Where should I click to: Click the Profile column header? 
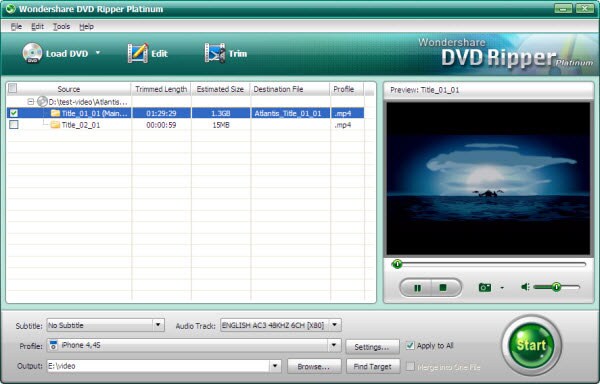pos(347,89)
